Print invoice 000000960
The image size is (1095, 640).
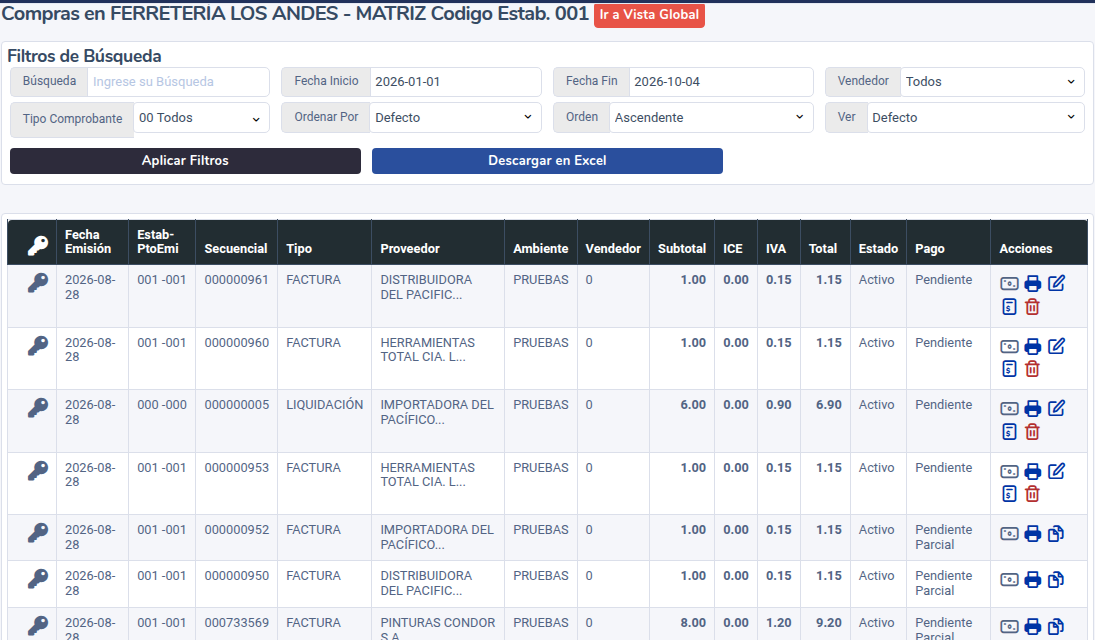coord(1033,347)
